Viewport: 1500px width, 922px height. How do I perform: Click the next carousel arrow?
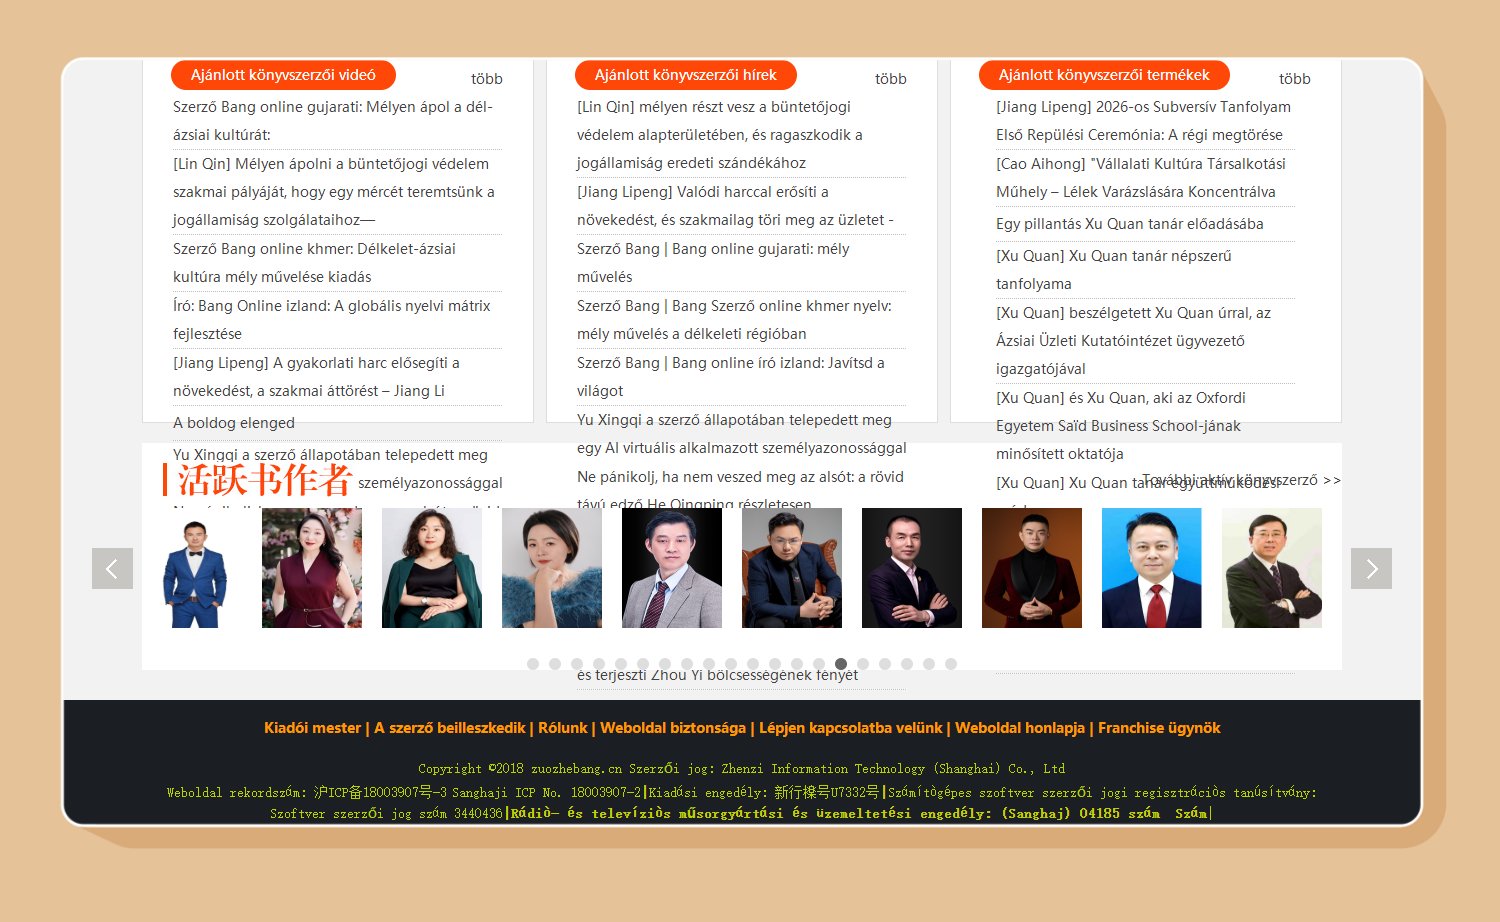pos(1371,568)
